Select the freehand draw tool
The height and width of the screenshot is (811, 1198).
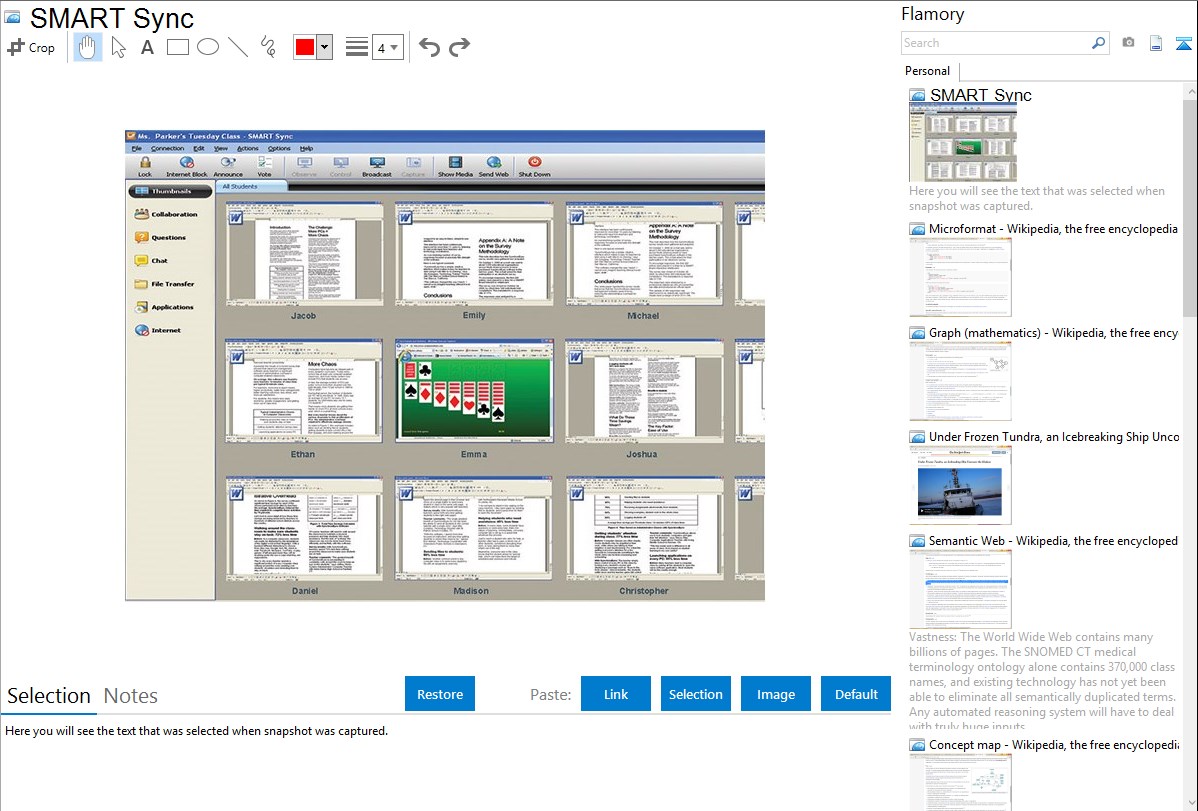[267, 47]
